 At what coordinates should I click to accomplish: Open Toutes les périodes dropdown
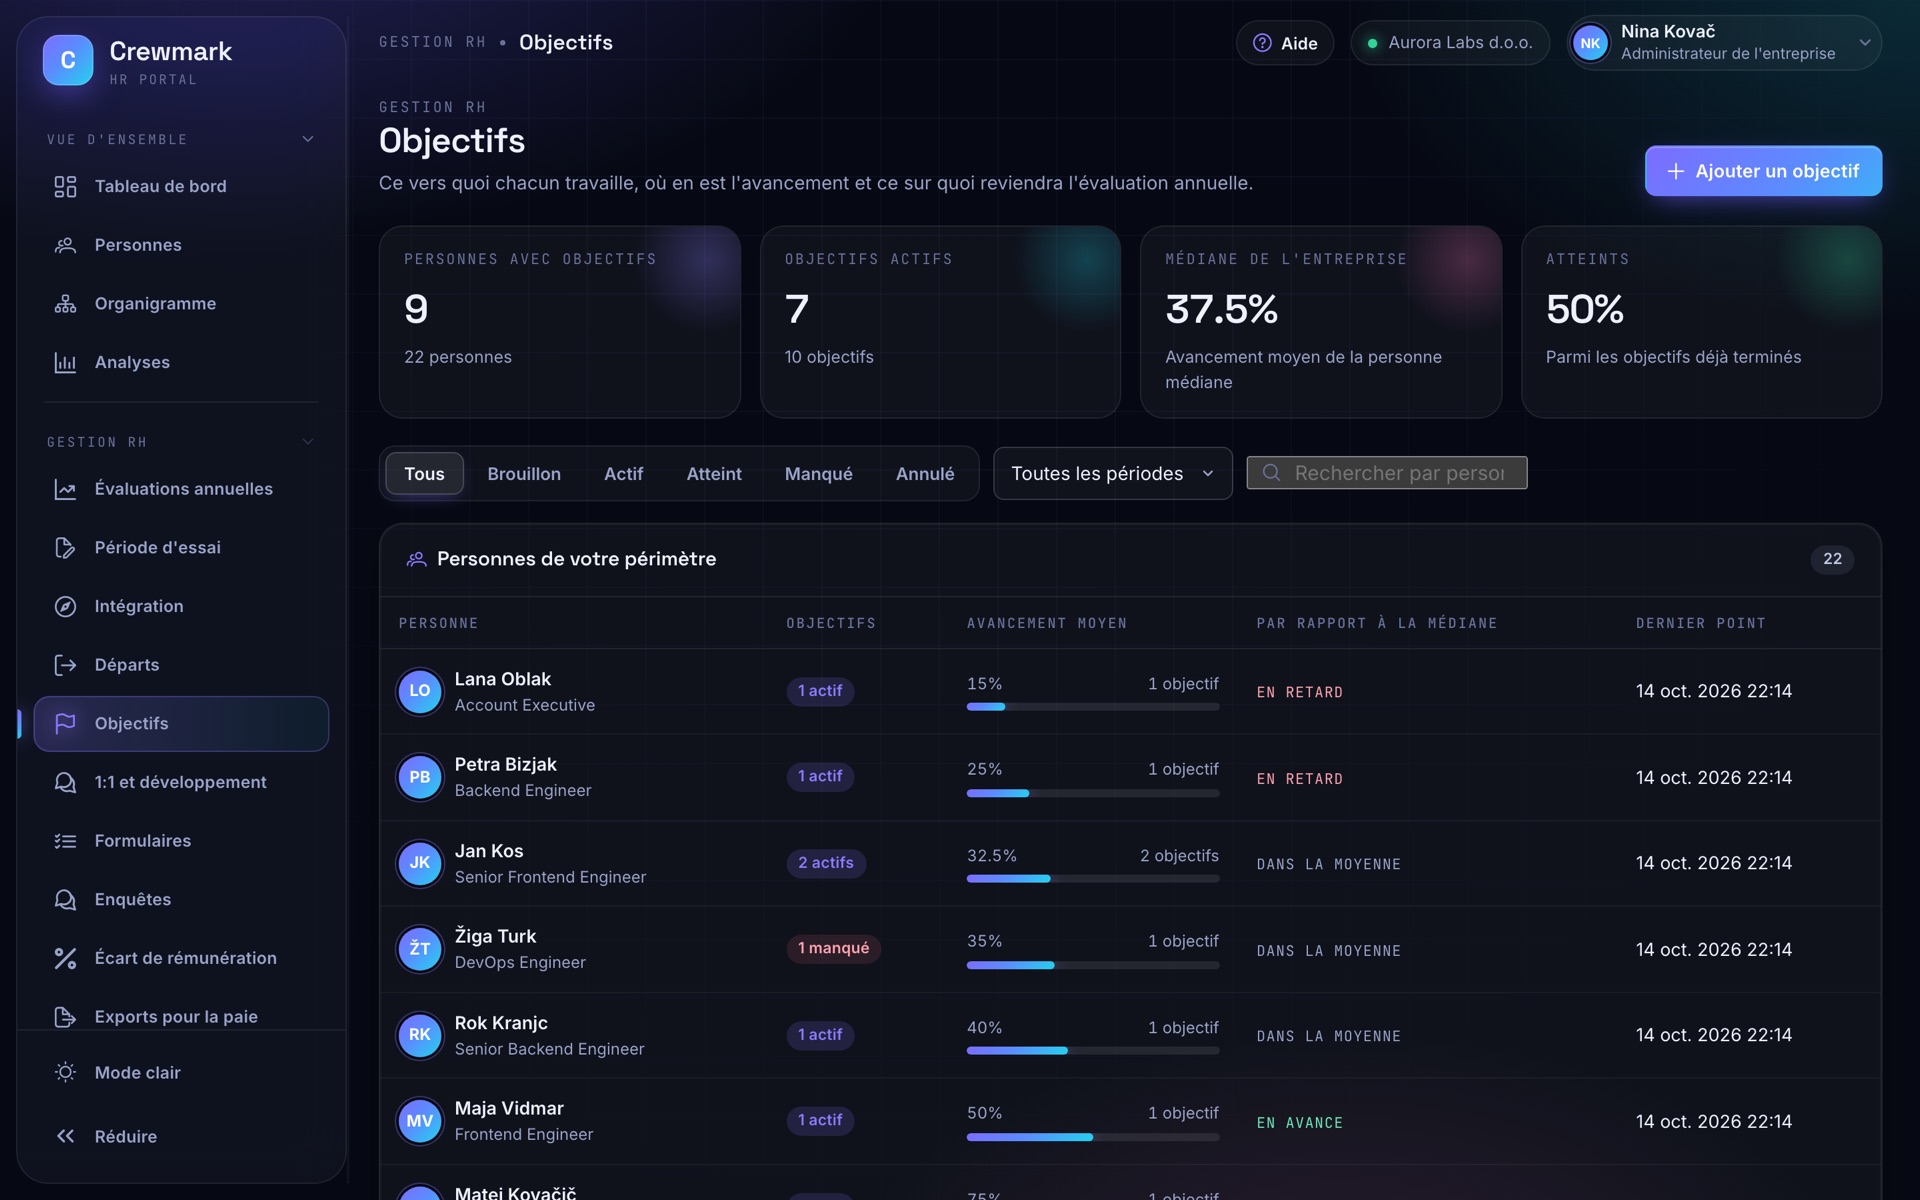coord(1112,473)
